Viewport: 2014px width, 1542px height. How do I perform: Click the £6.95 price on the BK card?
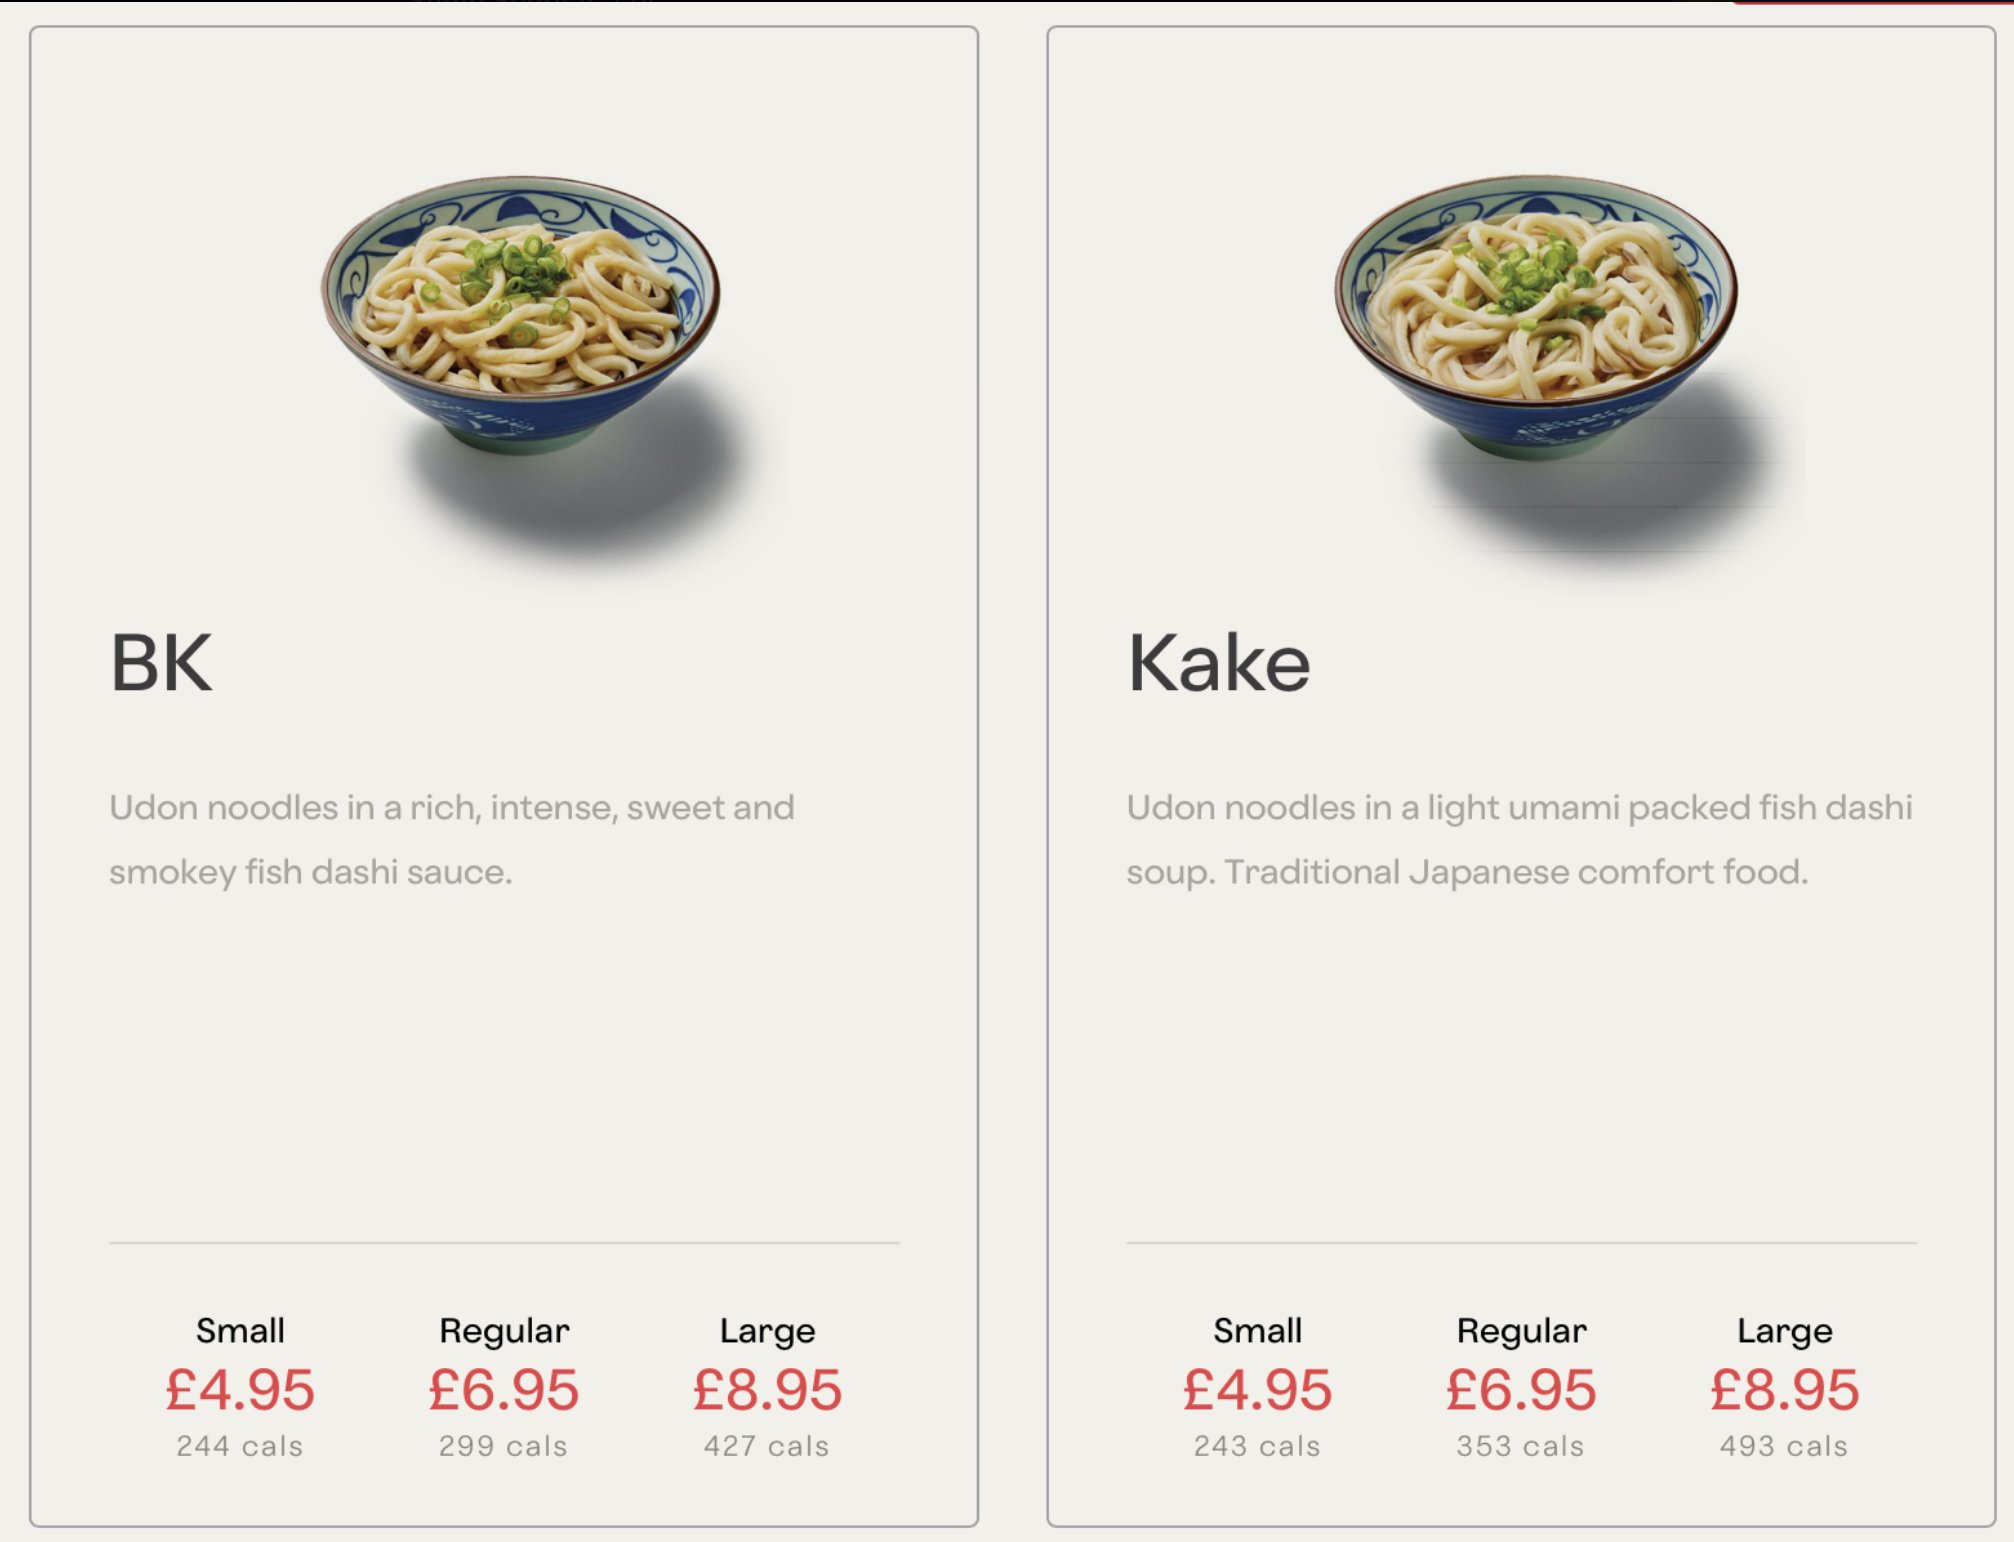pyautogui.click(x=504, y=1390)
